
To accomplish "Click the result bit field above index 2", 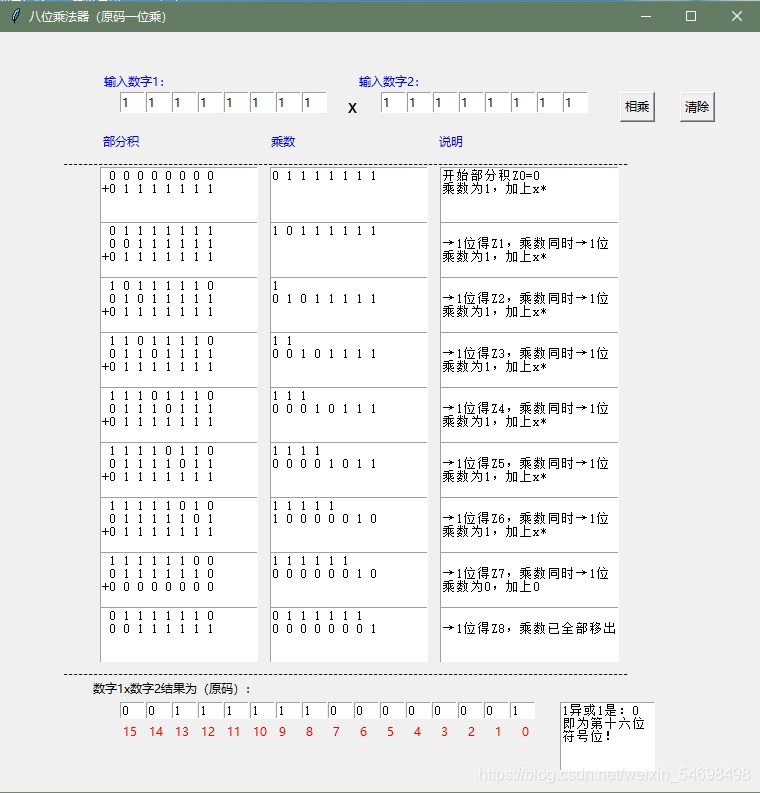I will click(x=471, y=711).
